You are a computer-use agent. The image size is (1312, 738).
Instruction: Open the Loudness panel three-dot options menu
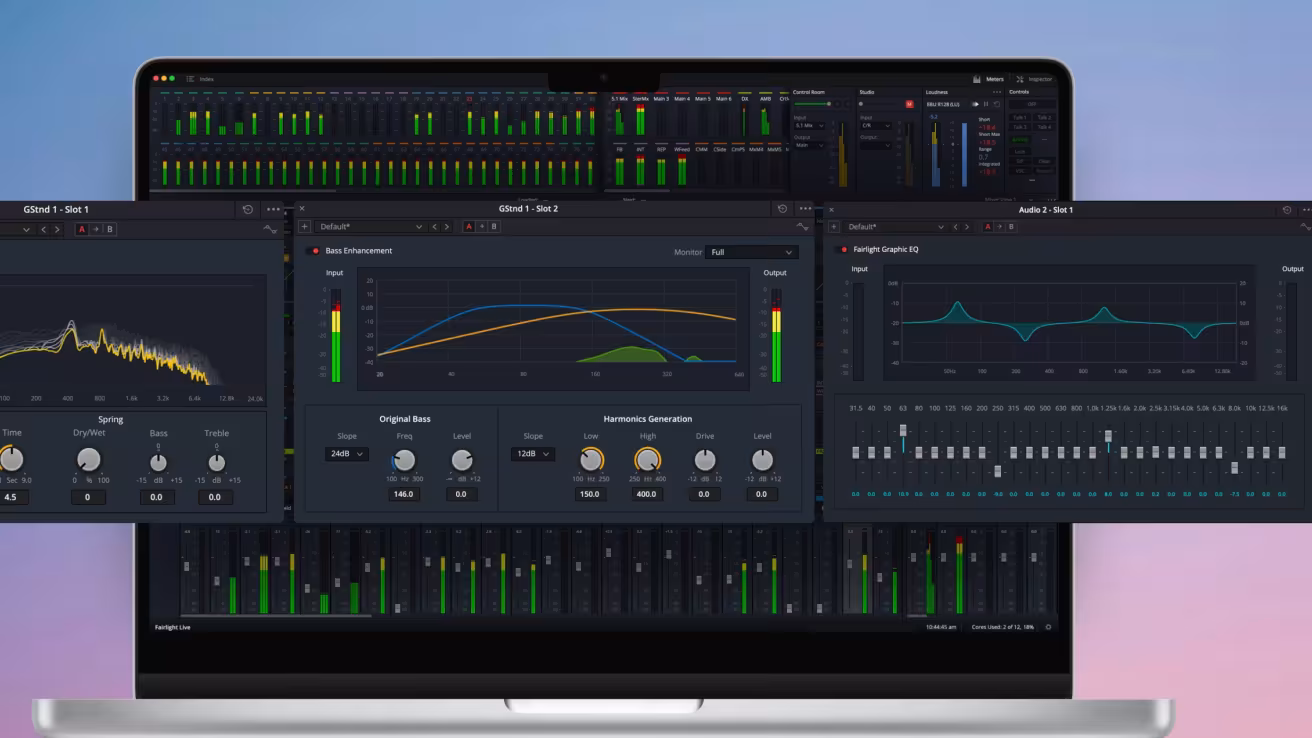pyautogui.click(x=997, y=92)
